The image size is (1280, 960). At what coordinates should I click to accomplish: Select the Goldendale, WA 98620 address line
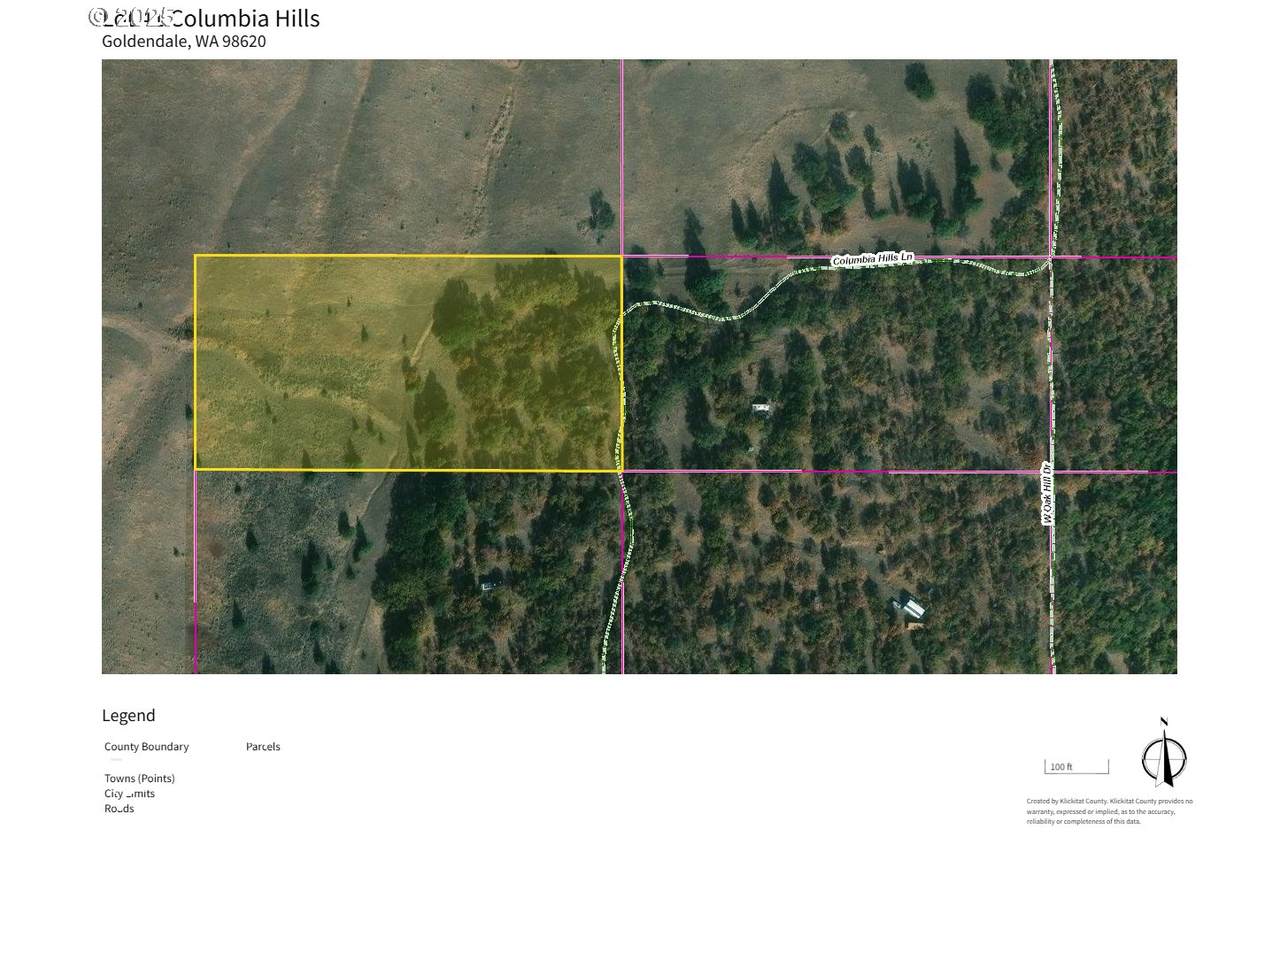[183, 41]
